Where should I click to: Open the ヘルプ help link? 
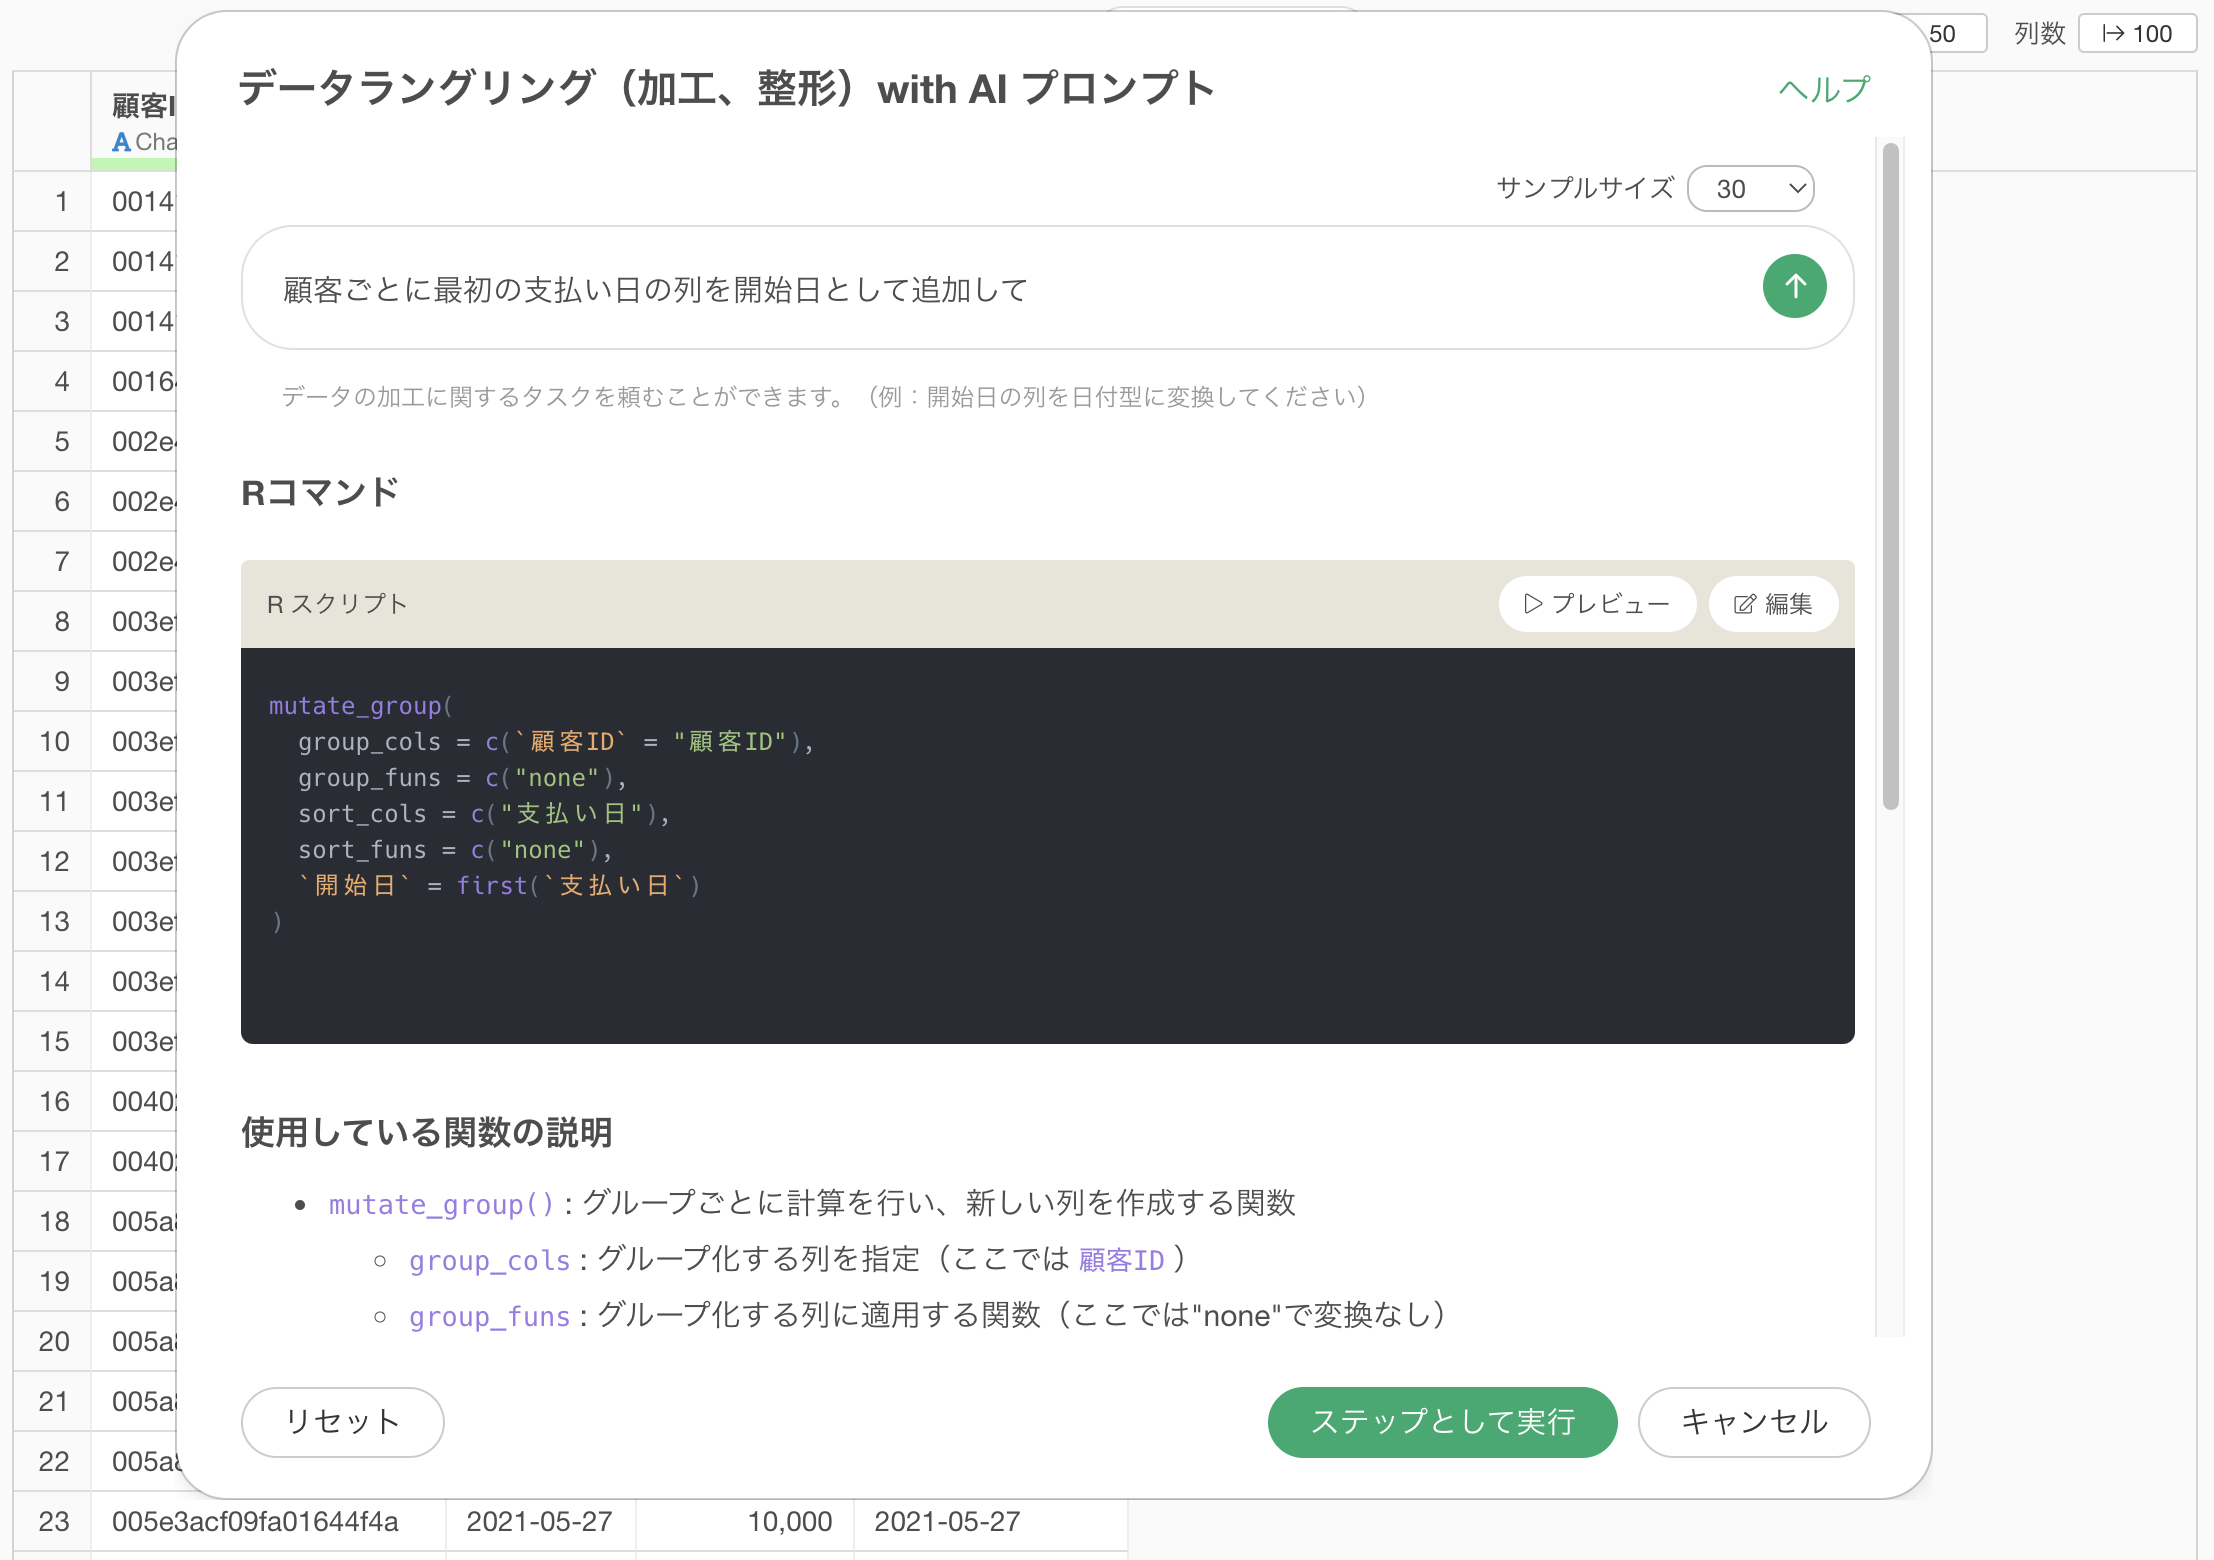click(x=1823, y=90)
